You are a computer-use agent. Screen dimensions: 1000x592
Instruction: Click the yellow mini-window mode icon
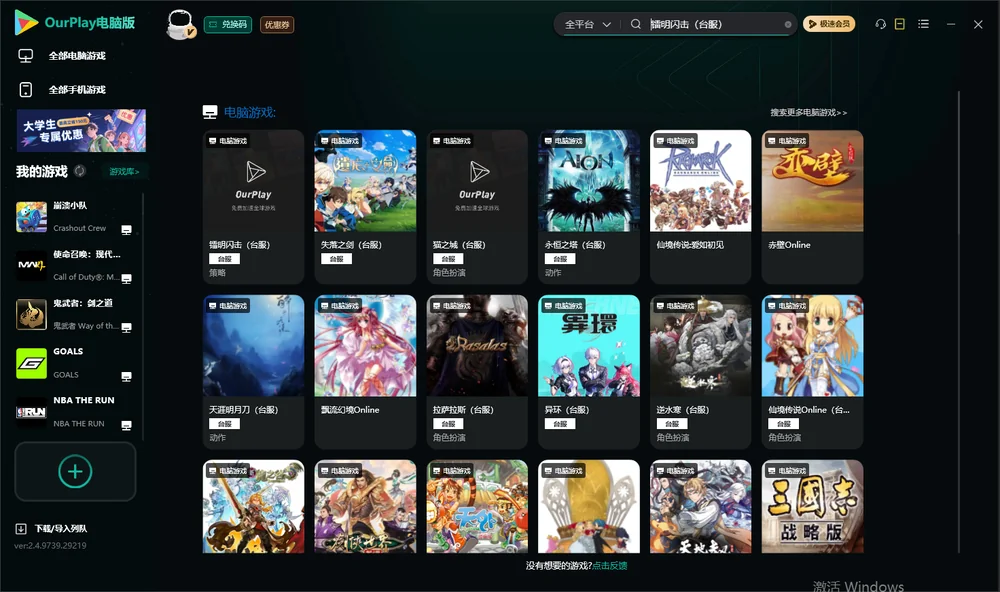tap(900, 24)
